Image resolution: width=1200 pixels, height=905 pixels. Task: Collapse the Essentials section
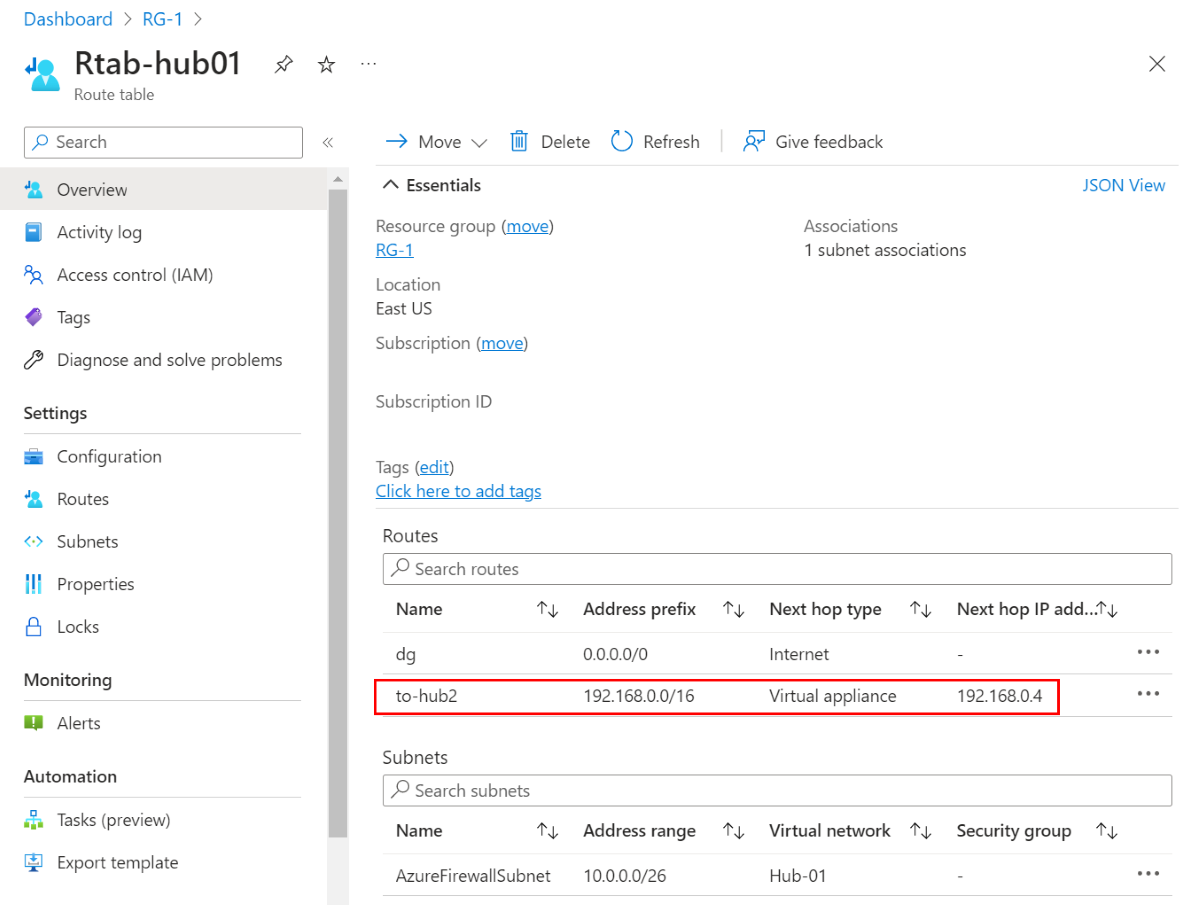click(389, 185)
